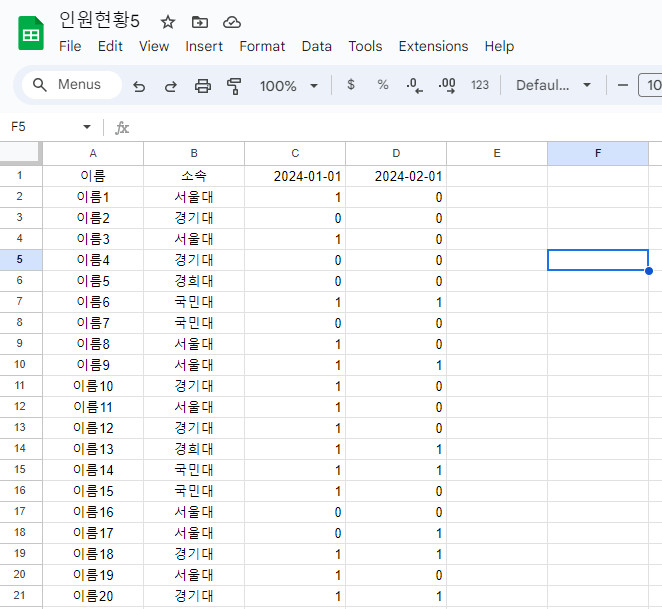Click the 2024-01-01 header cell
The width and height of the screenshot is (662, 609).
coord(295,176)
